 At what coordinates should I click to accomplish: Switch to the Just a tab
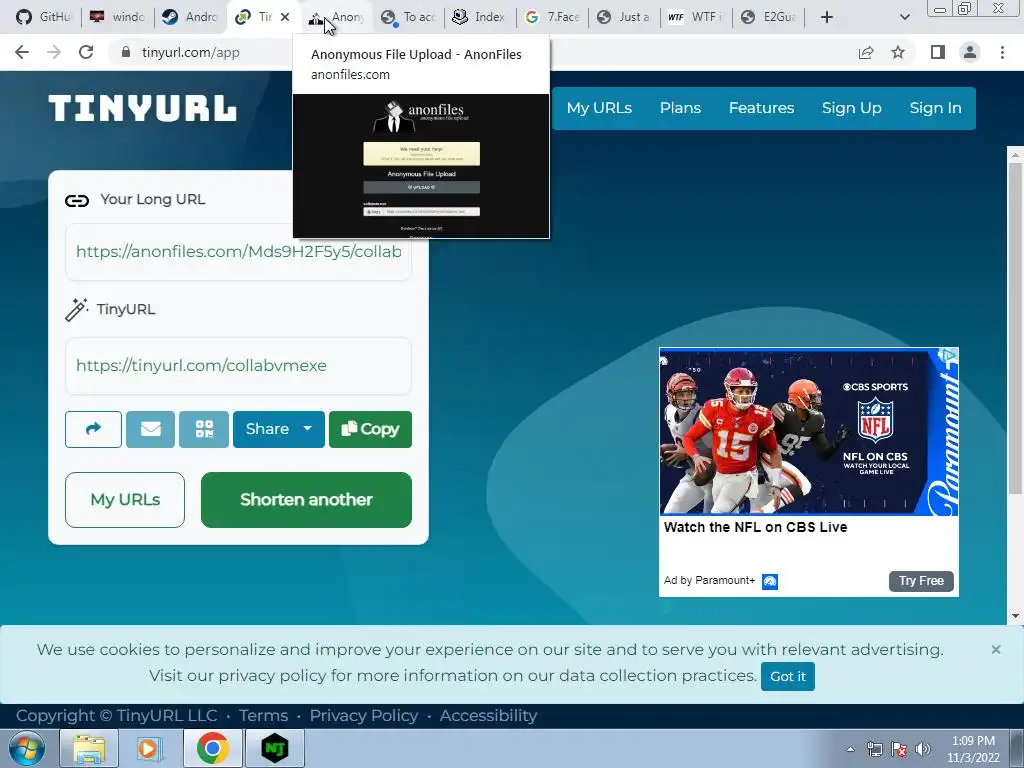pos(624,17)
